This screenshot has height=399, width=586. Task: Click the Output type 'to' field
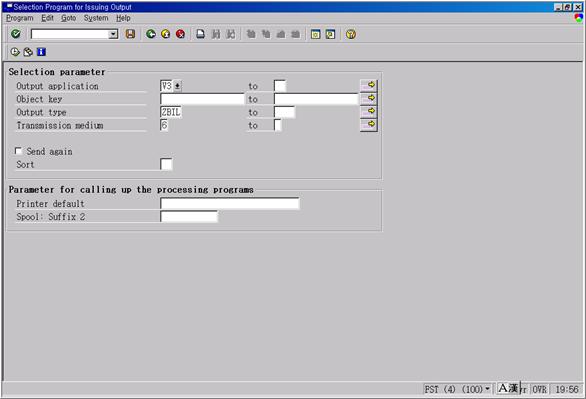284,112
